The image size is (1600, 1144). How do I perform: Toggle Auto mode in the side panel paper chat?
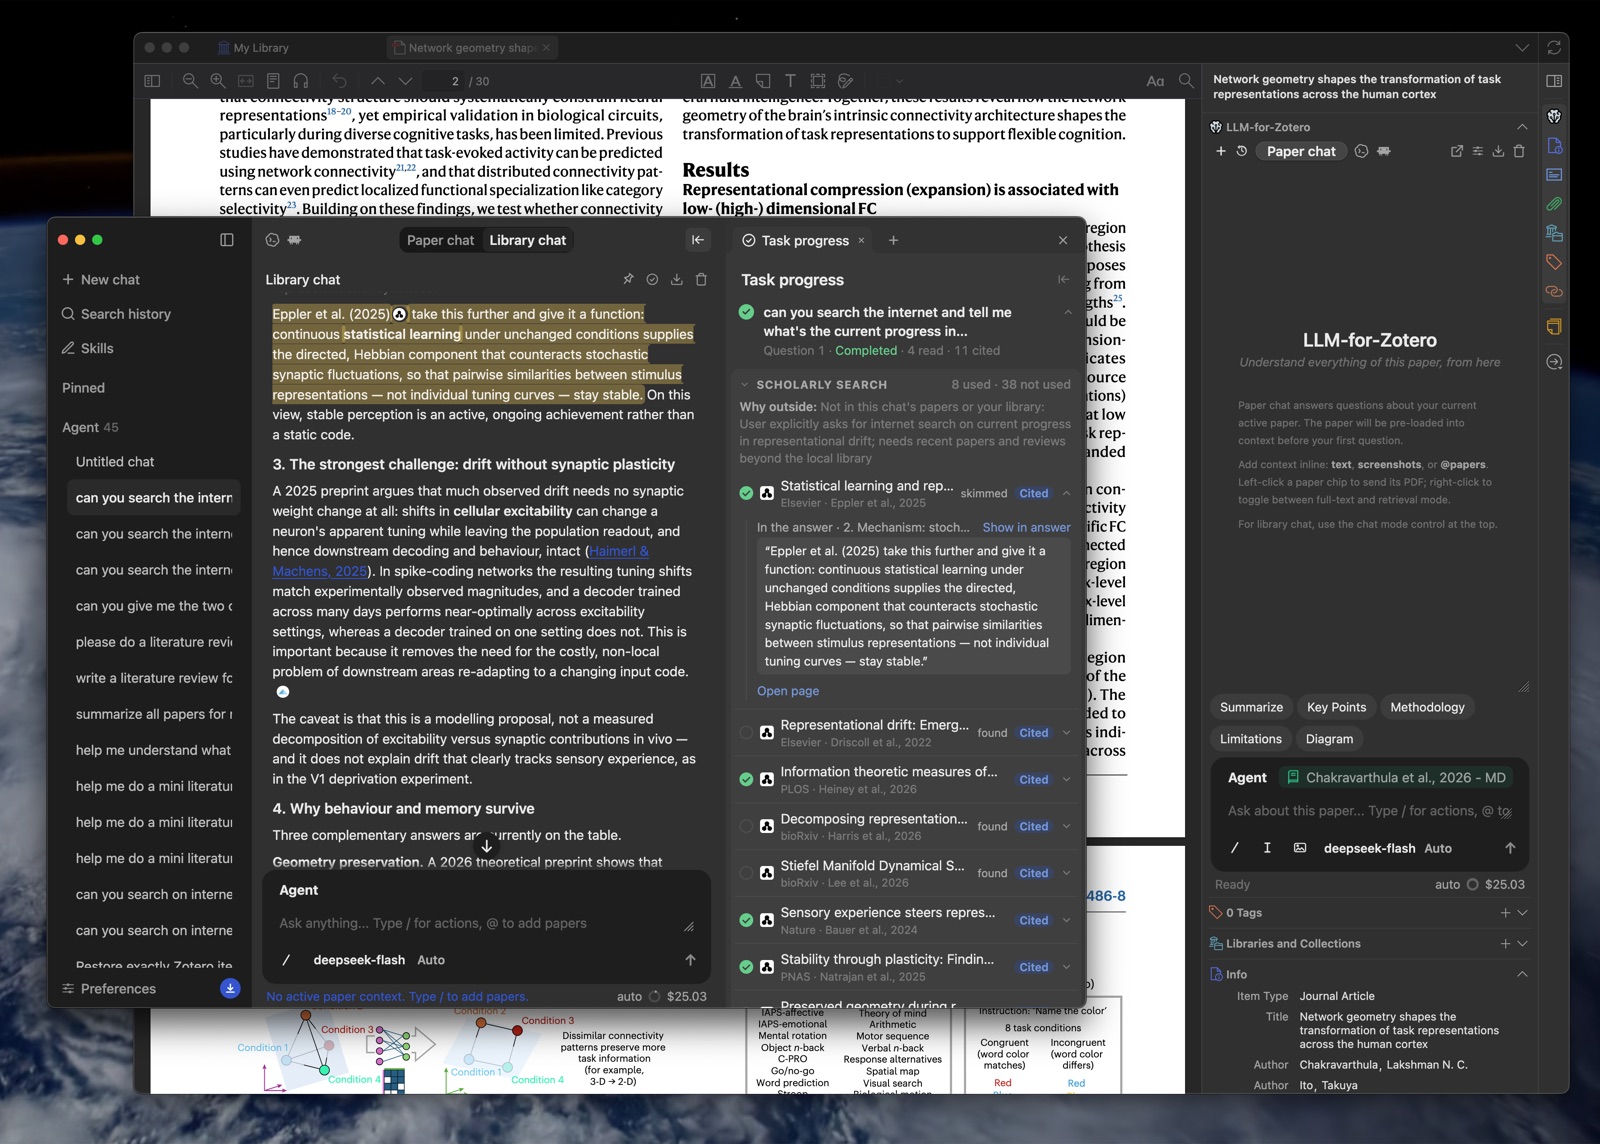click(1438, 848)
